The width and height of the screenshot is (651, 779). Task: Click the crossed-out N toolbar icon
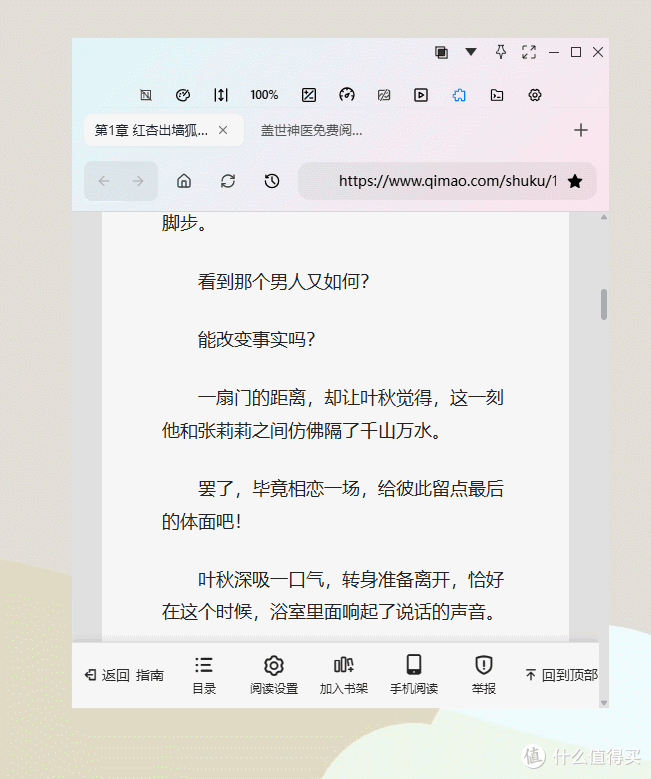(x=146, y=95)
